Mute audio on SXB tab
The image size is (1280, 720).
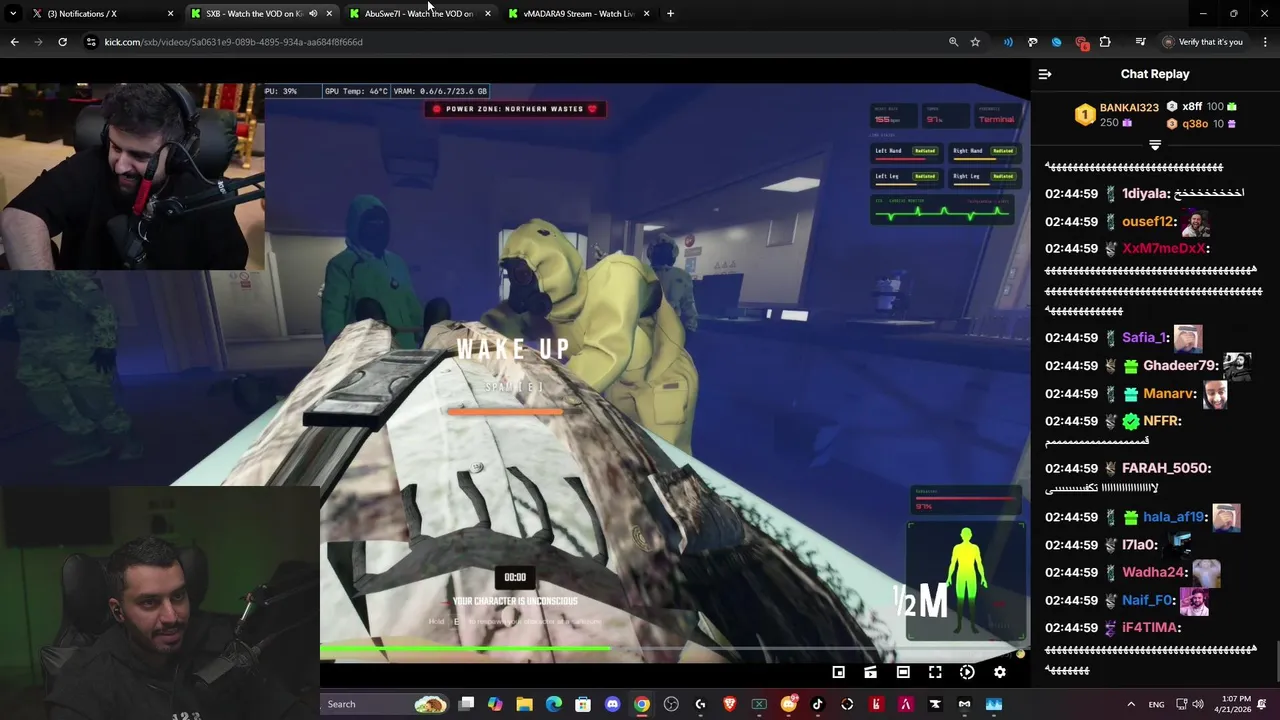(313, 14)
